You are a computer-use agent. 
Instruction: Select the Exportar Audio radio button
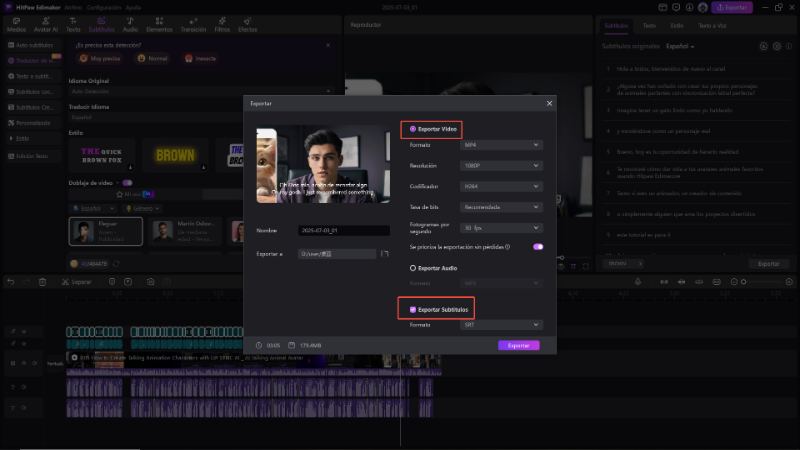(x=413, y=268)
